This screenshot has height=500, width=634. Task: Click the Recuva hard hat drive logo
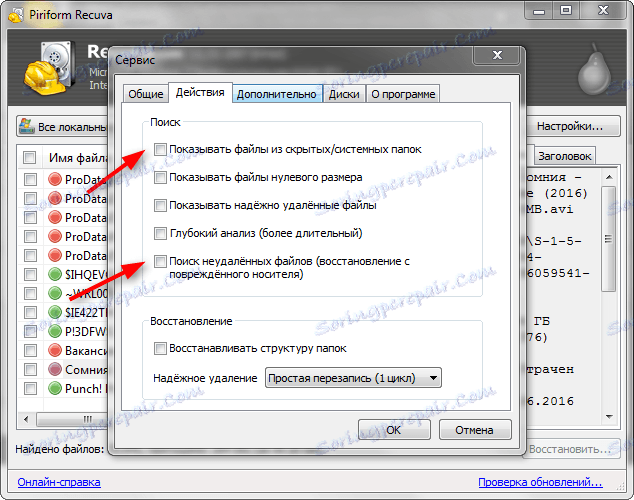(49, 68)
